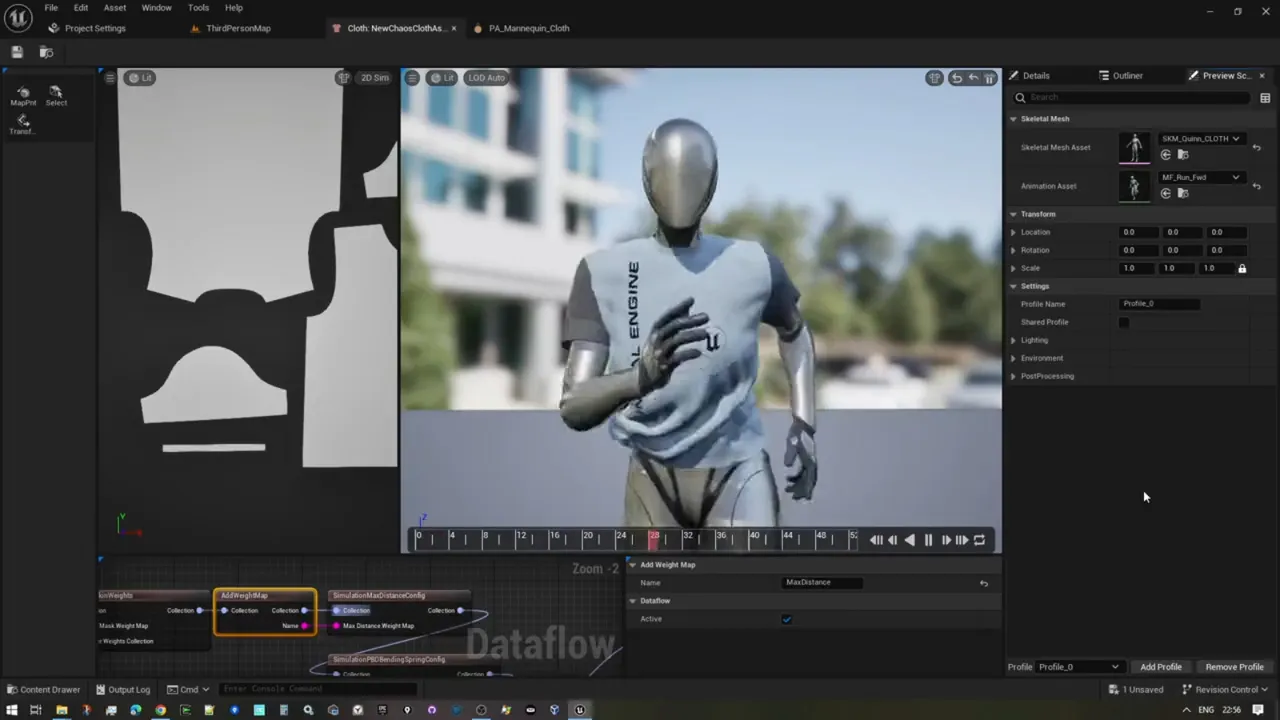Open the SKM_Quinn_CLOTH skeletal mesh dropdown
1280x720 pixels.
pos(1200,139)
